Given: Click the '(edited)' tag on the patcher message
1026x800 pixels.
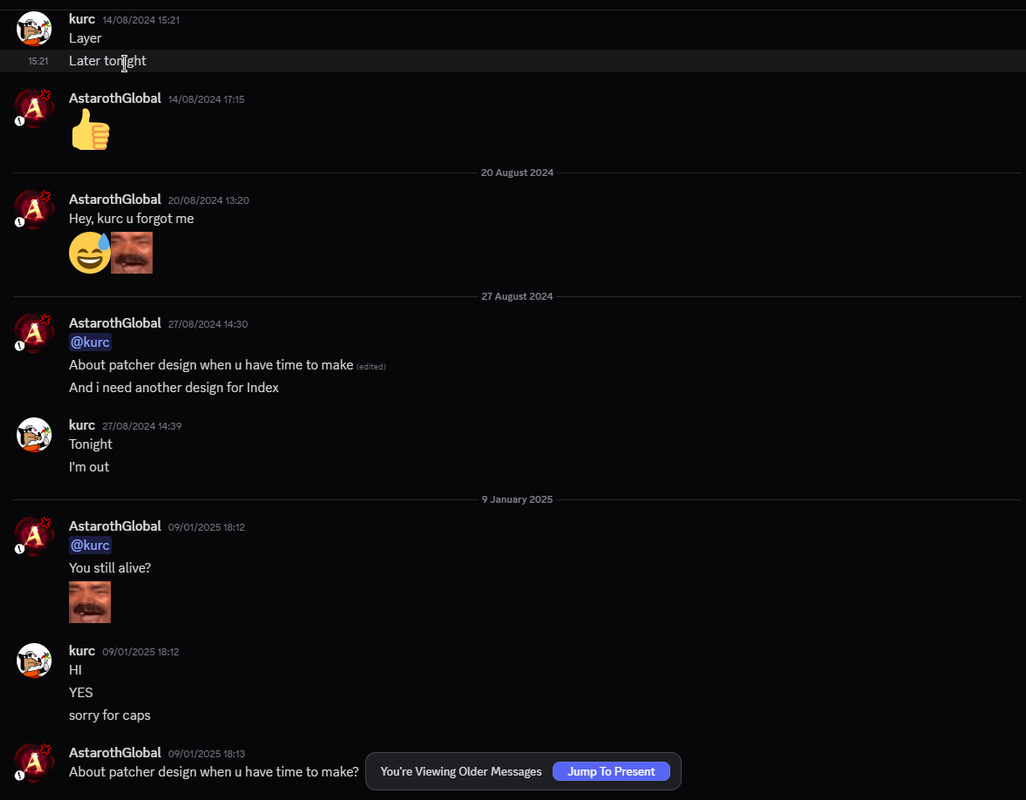Looking at the screenshot, I should (x=371, y=367).
